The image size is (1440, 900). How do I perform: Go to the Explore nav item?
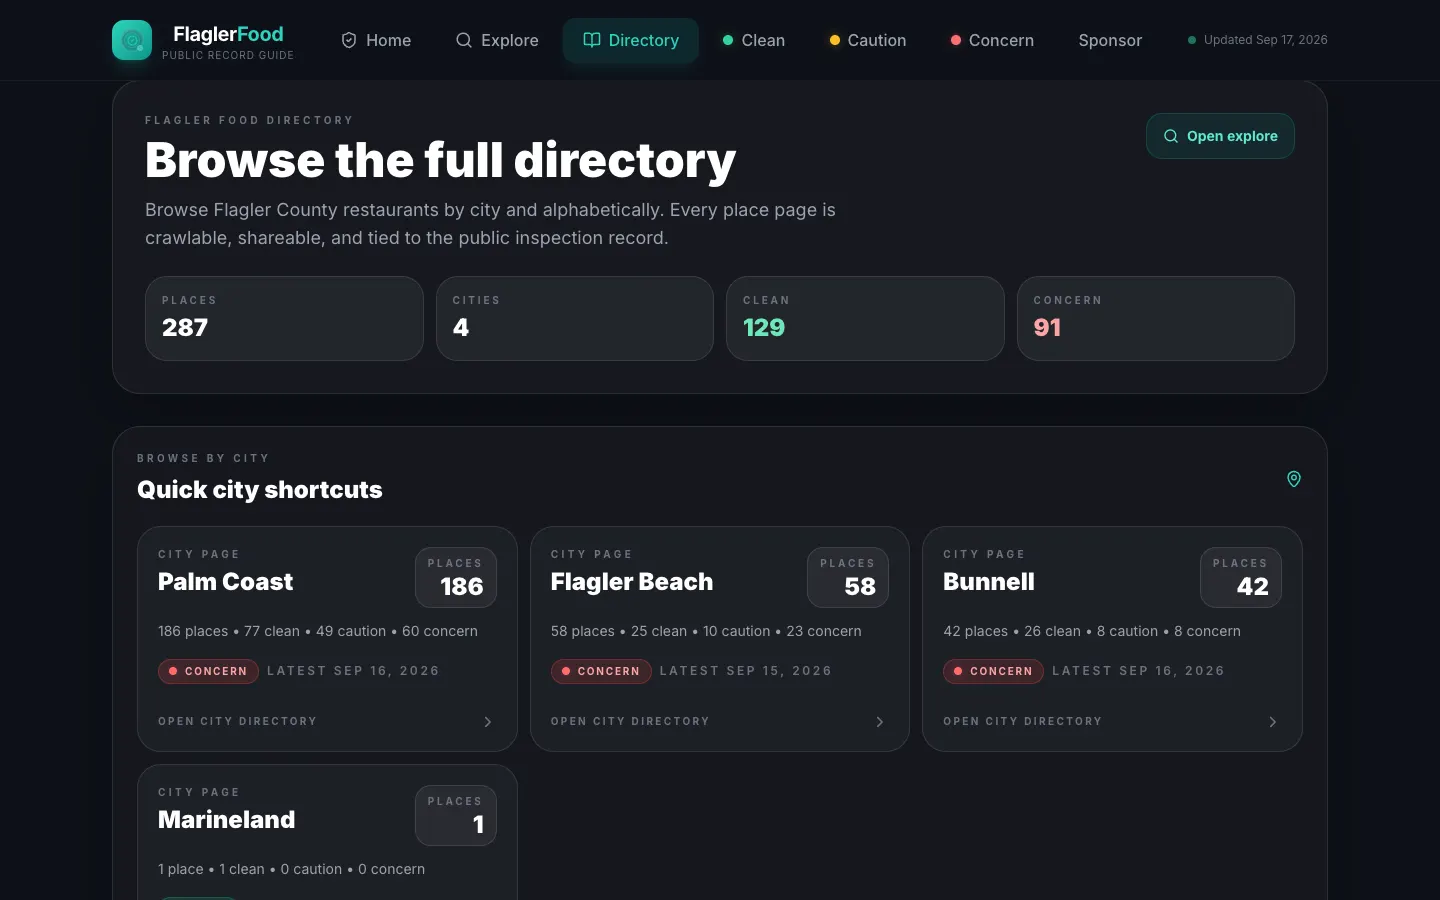[497, 40]
